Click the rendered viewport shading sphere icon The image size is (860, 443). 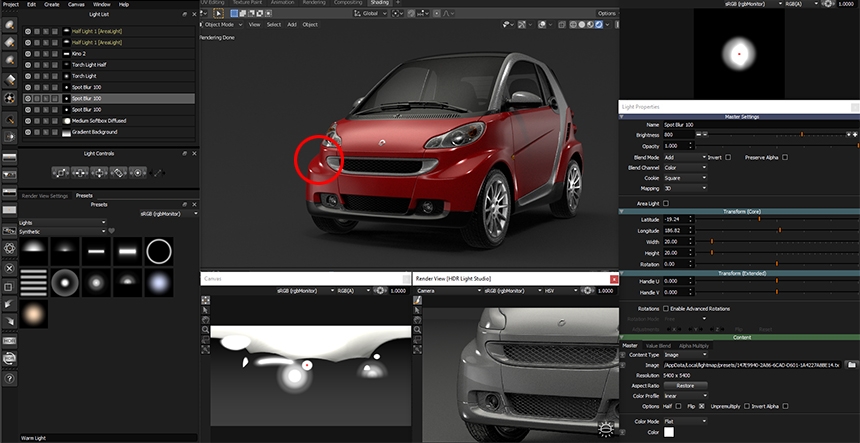point(599,25)
